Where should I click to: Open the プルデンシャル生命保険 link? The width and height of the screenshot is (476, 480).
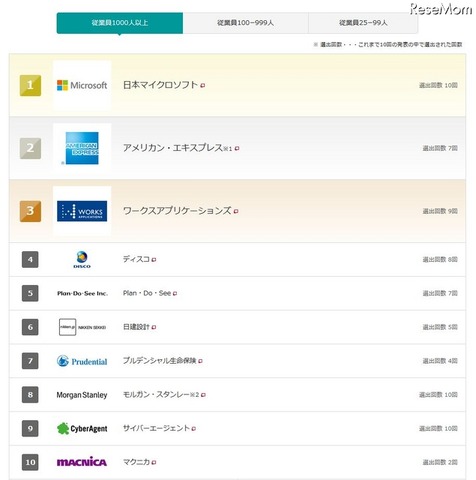[x=160, y=360]
